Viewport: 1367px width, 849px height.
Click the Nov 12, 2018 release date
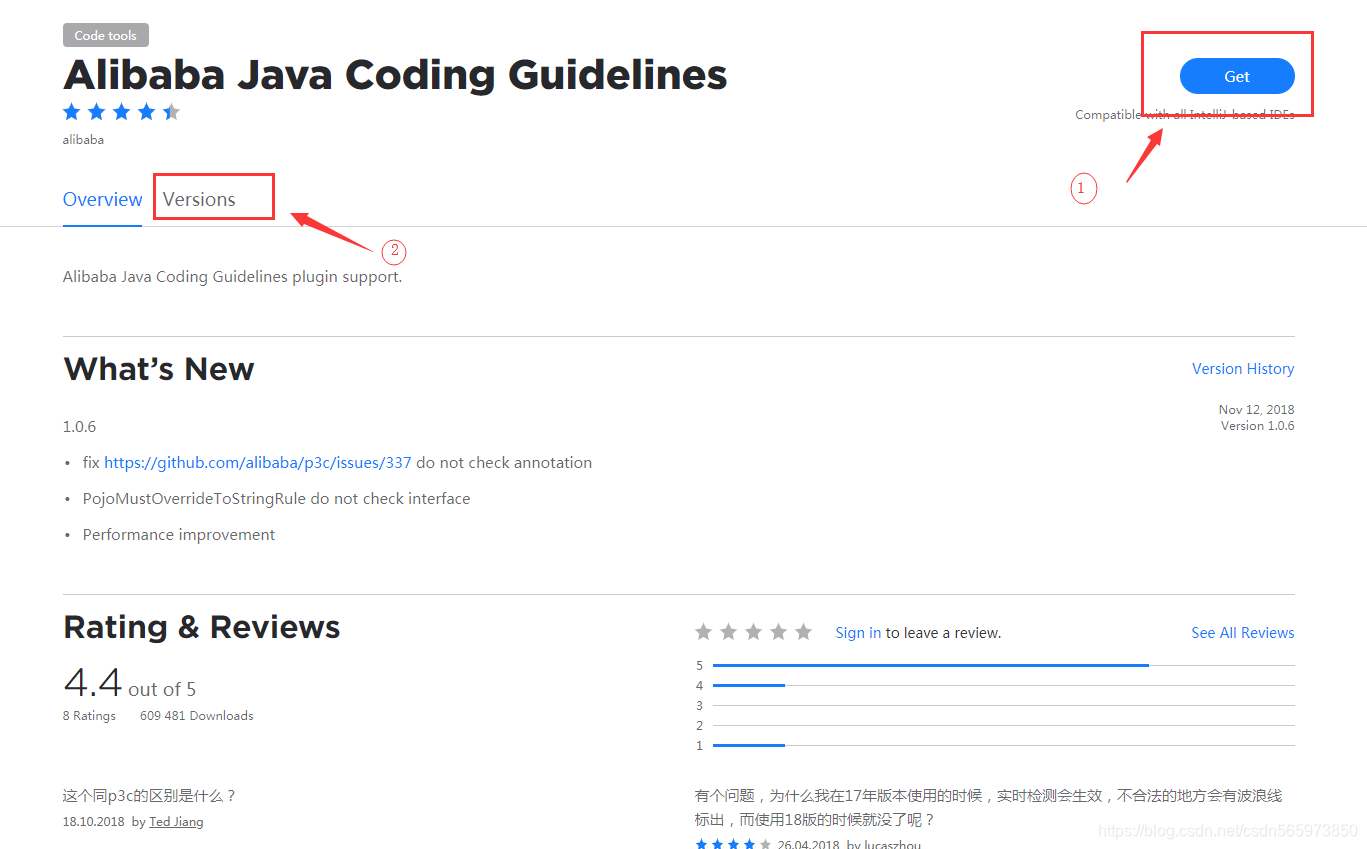1256,410
